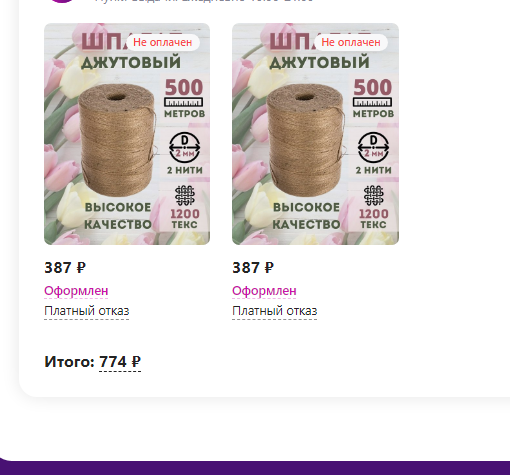The image size is (510, 475).
Task: Click the 1200 текс weave icon in first image
Action: [185, 195]
